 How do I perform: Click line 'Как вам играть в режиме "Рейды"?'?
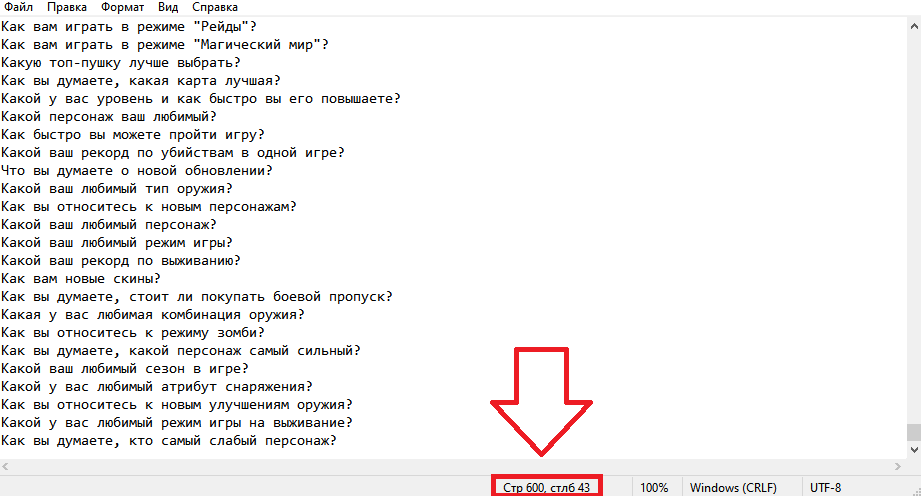coord(129,26)
